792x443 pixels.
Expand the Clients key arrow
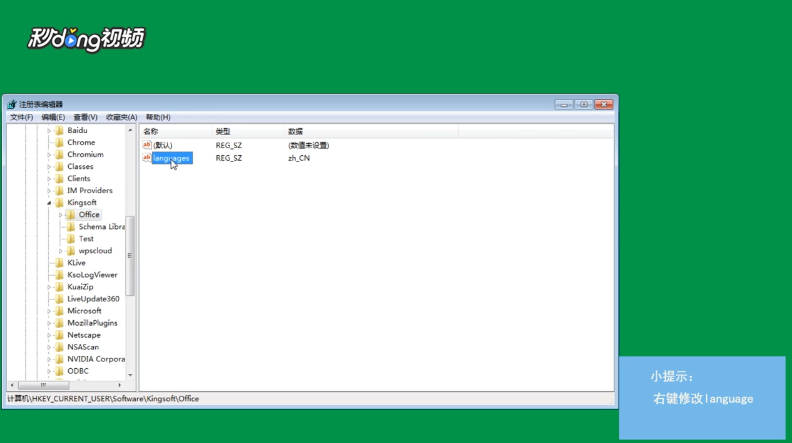pos(49,179)
